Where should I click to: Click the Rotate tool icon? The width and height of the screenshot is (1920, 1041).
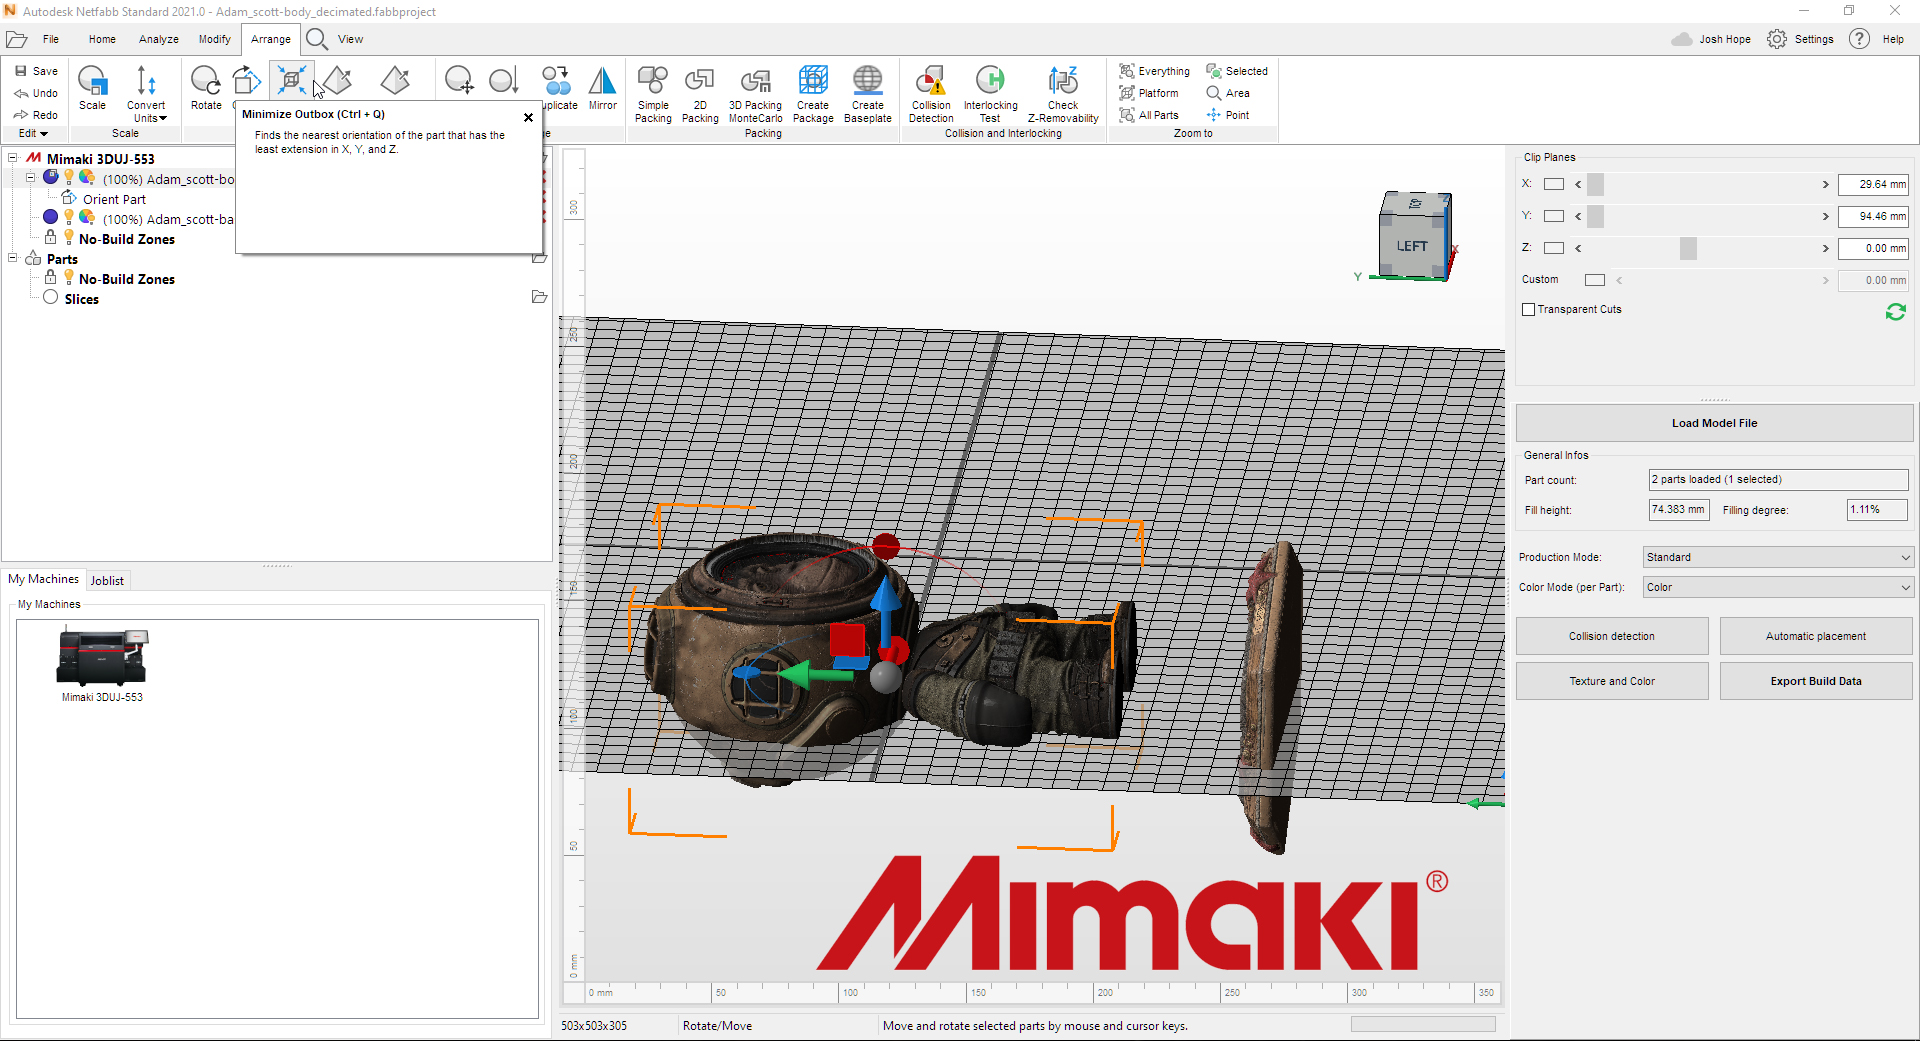(x=206, y=82)
